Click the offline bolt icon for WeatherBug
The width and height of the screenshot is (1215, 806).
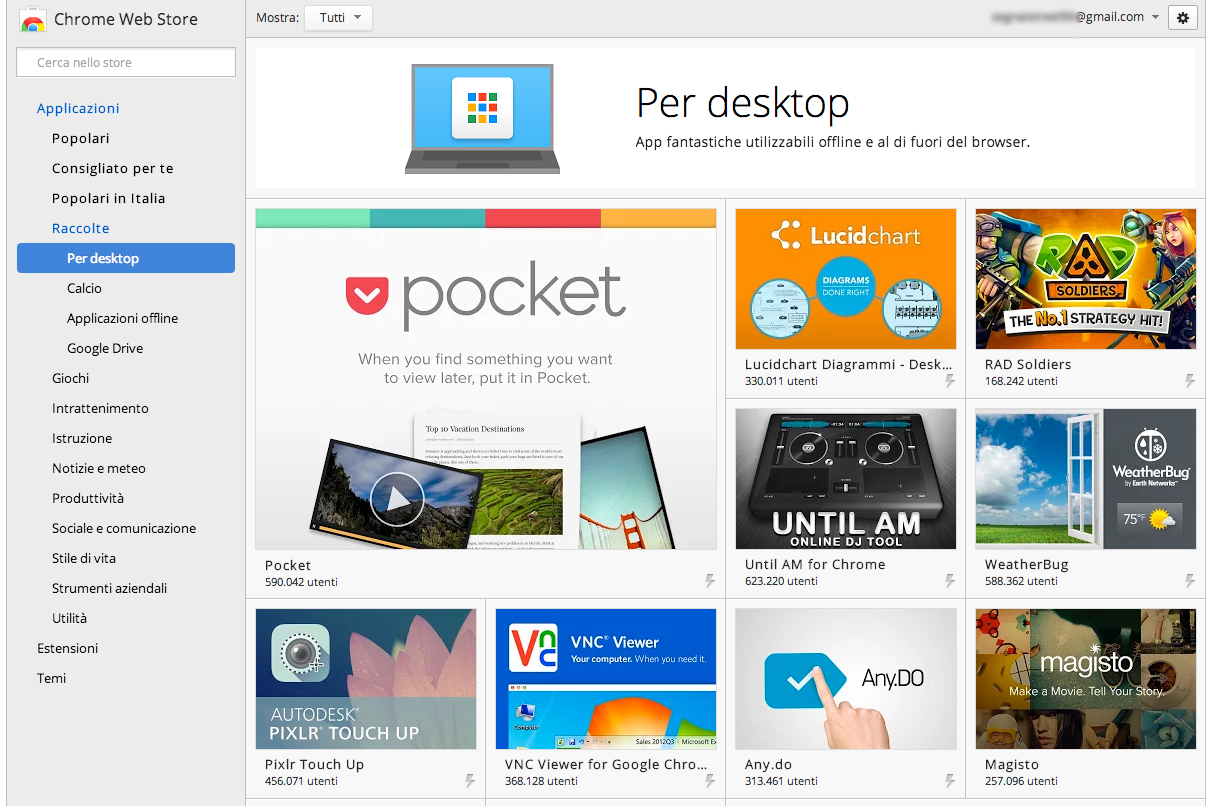tap(1190, 581)
